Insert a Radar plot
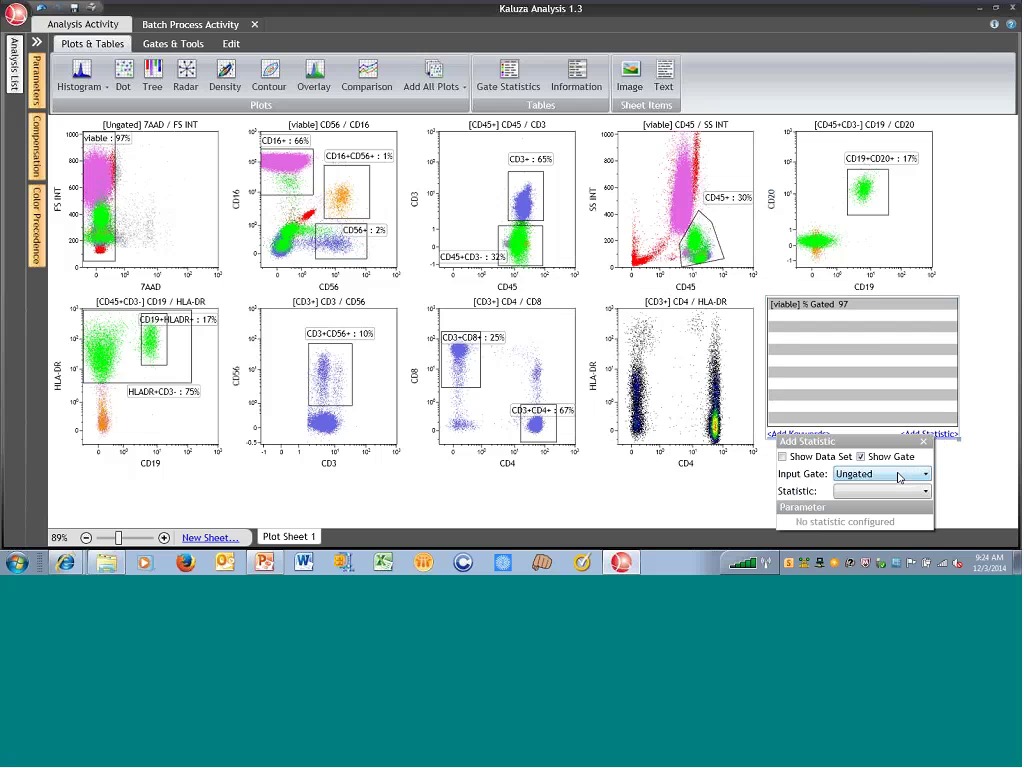This screenshot has width=1024, height=768. (186, 75)
